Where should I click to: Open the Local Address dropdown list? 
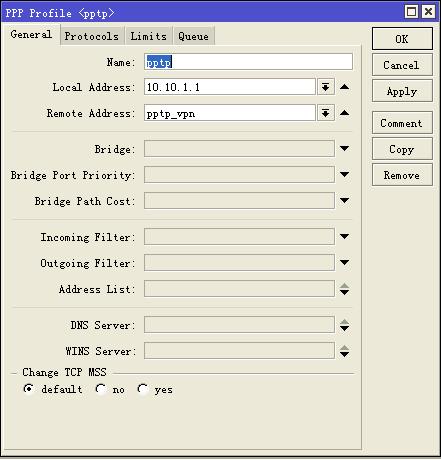click(x=326, y=87)
